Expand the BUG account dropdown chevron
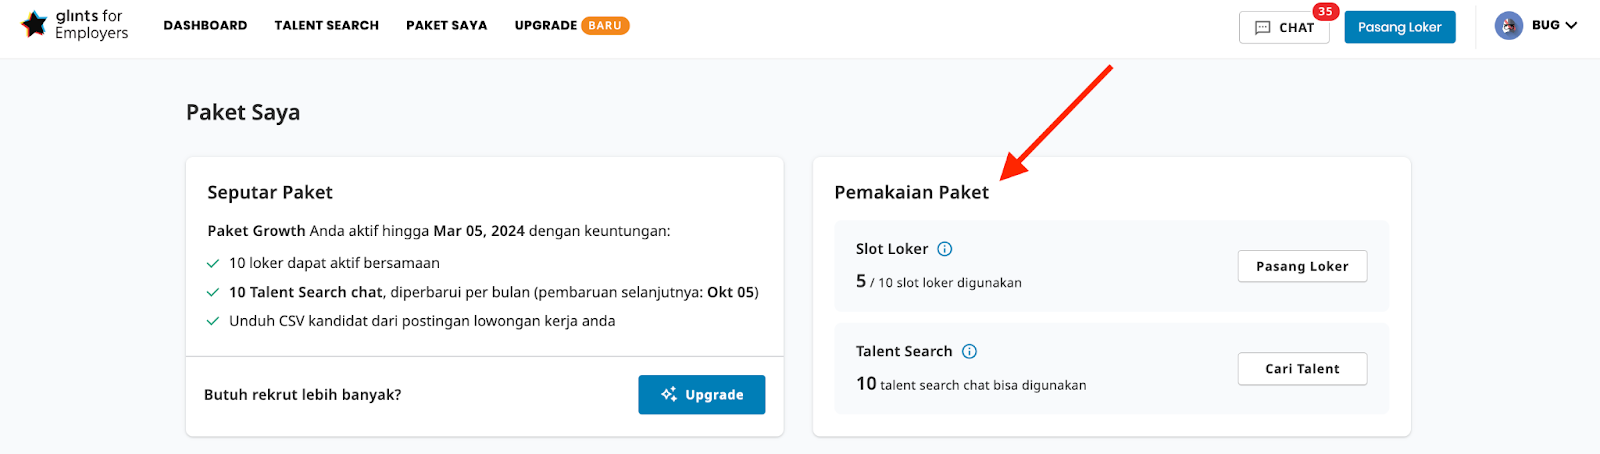The height and width of the screenshot is (454, 1600). point(1571,26)
